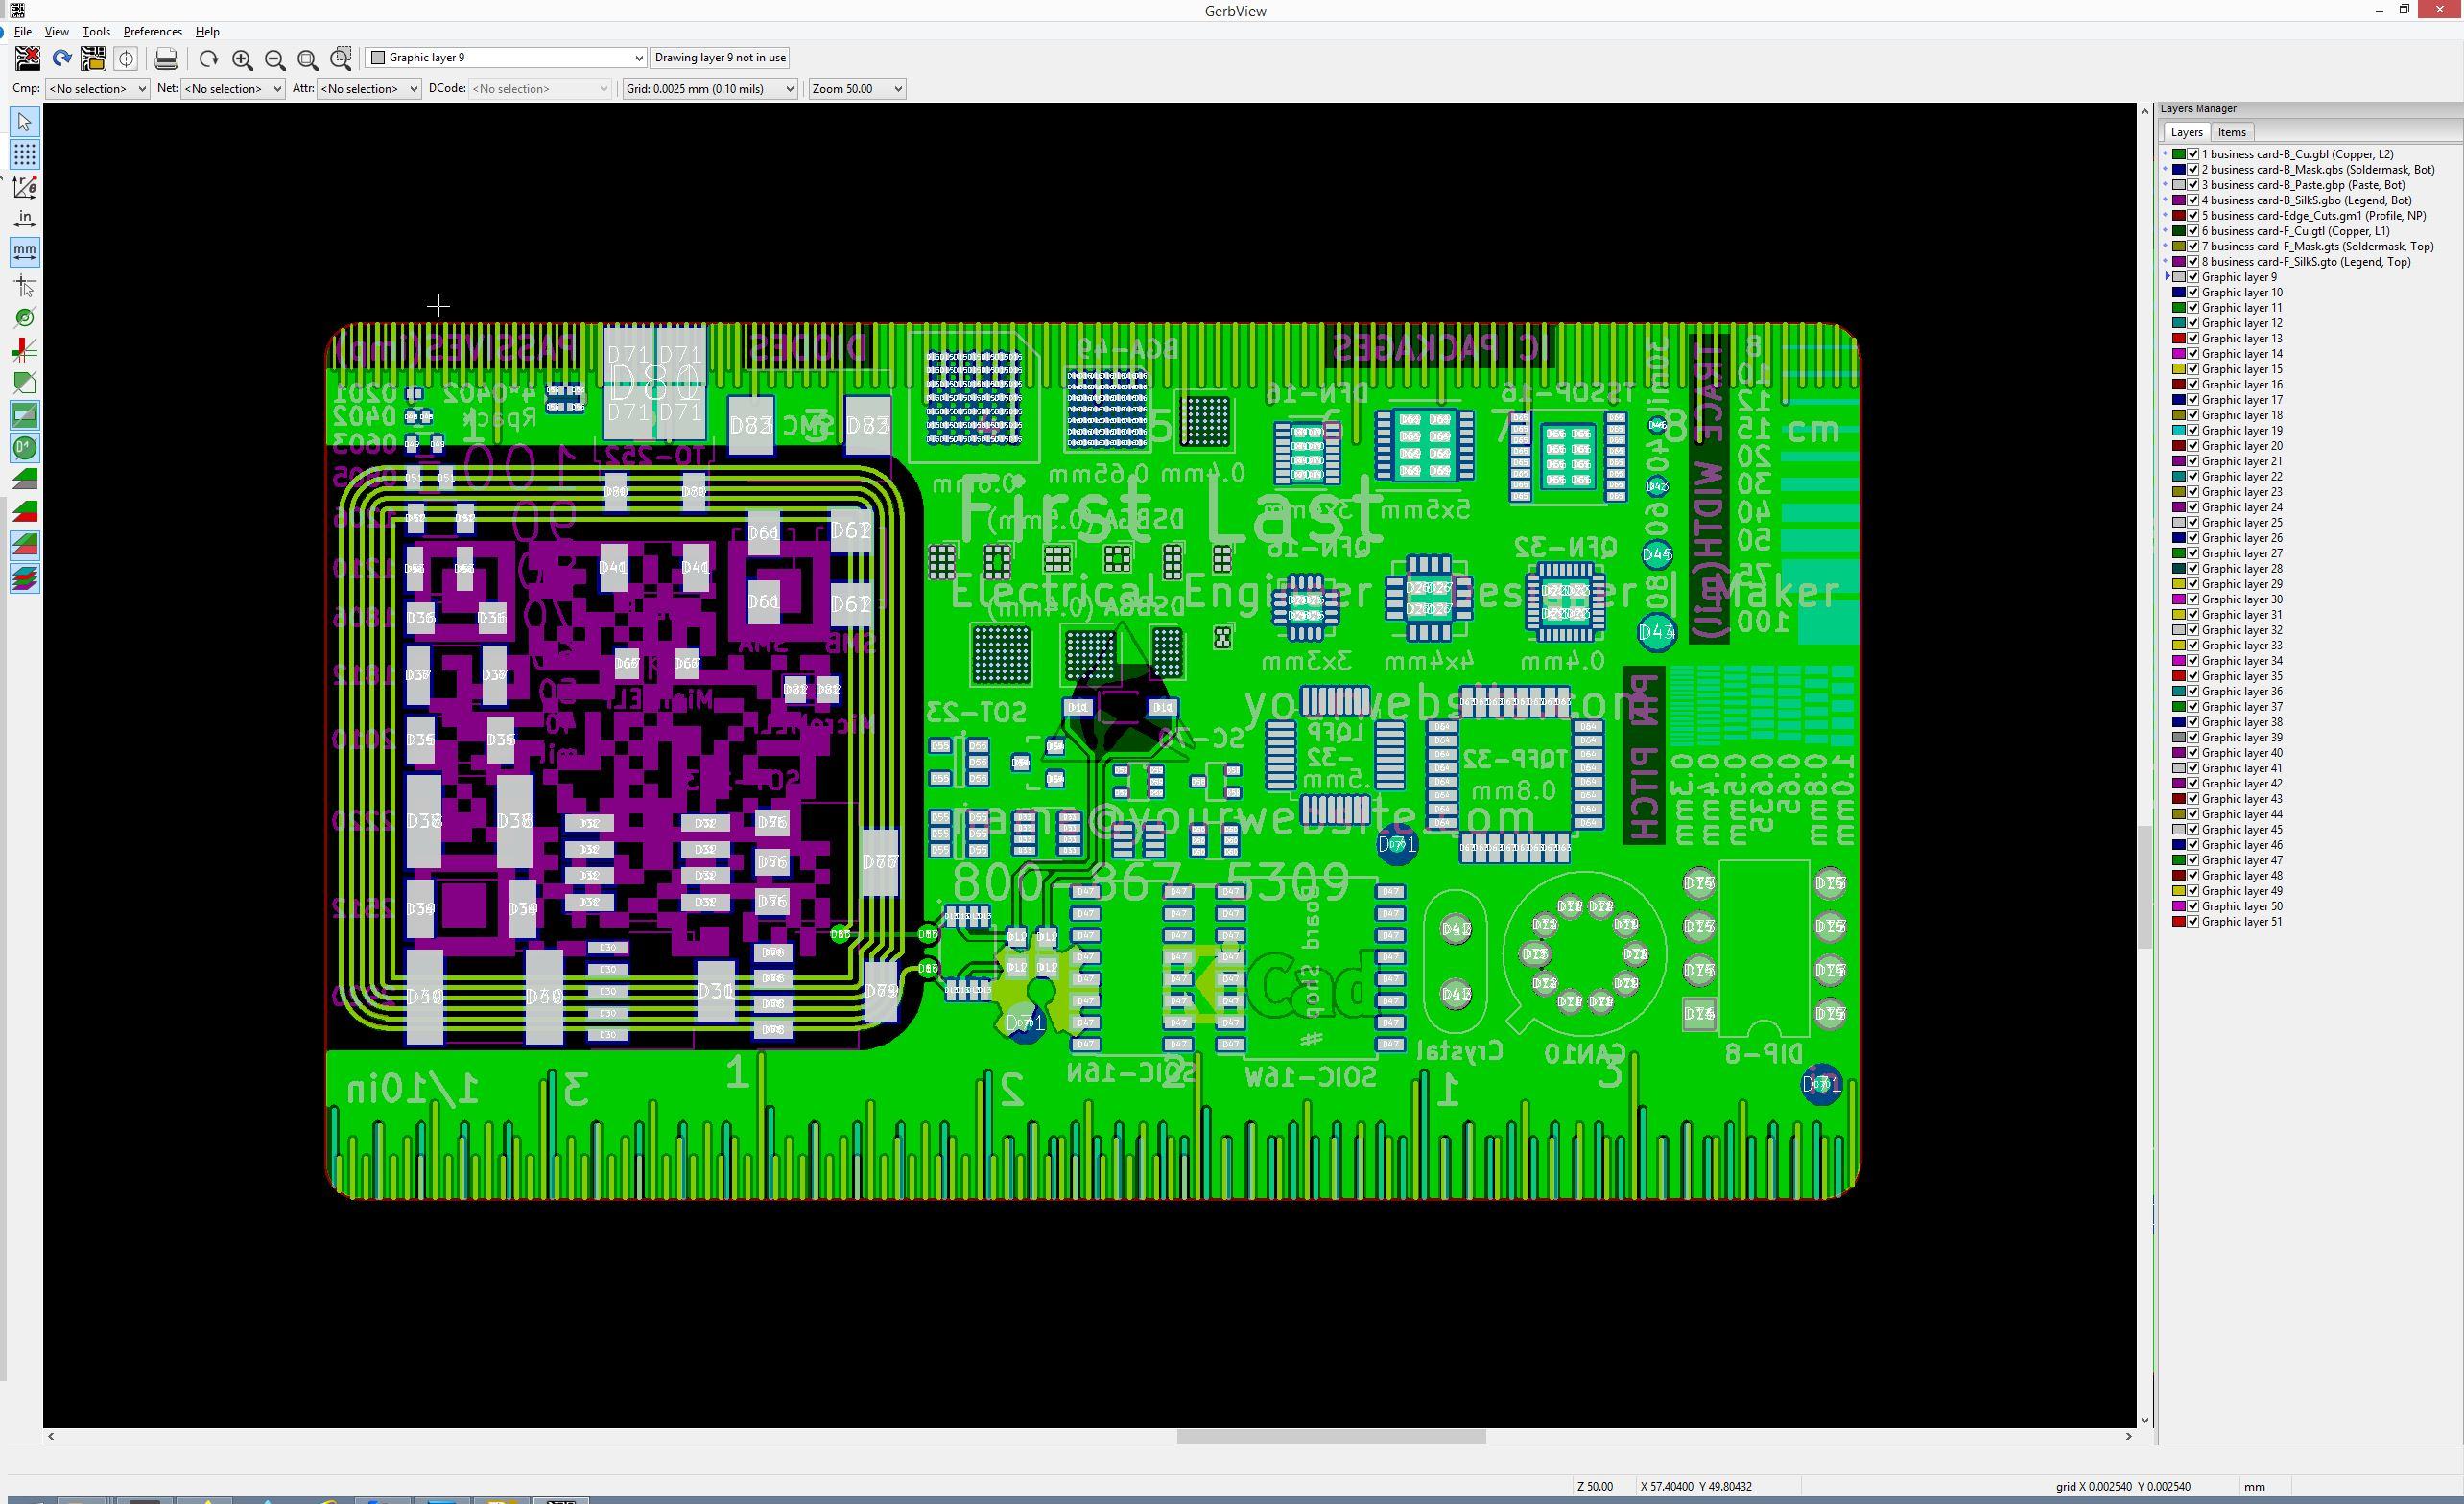The width and height of the screenshot is (2464, 1504).
Task: Open Gerber files with the load icon
Action: (93, 59)
